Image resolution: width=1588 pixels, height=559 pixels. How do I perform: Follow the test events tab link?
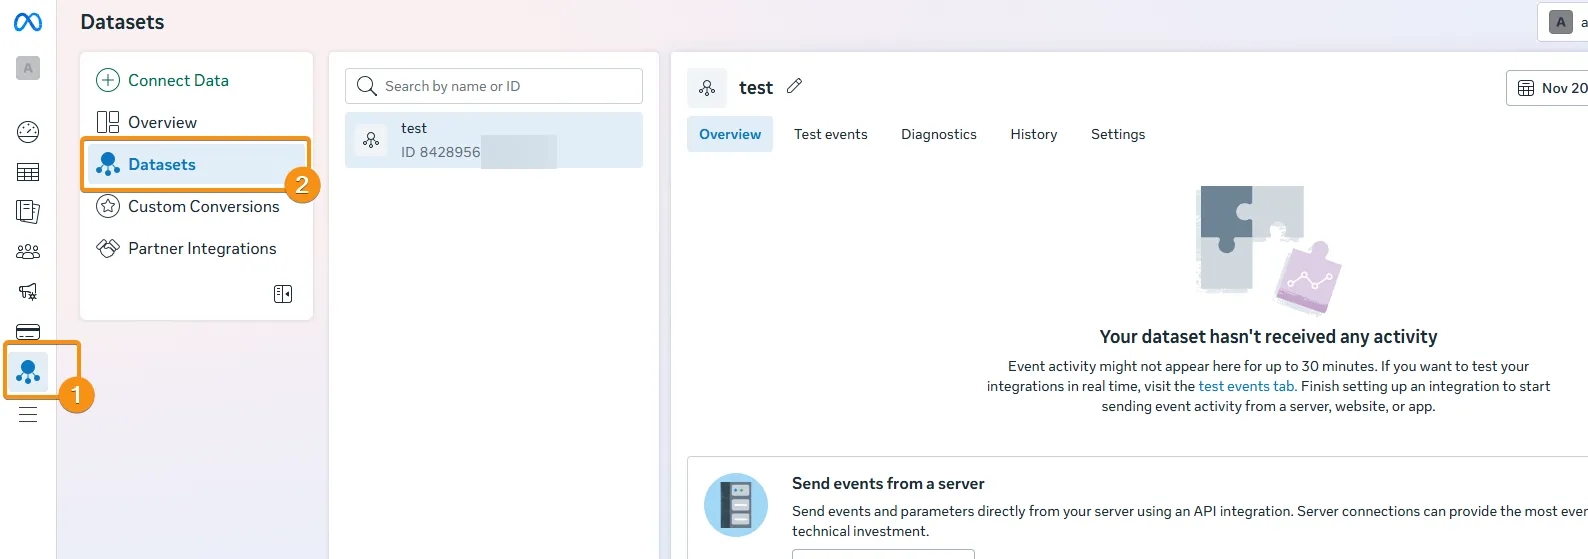(x=1246, y=386)
